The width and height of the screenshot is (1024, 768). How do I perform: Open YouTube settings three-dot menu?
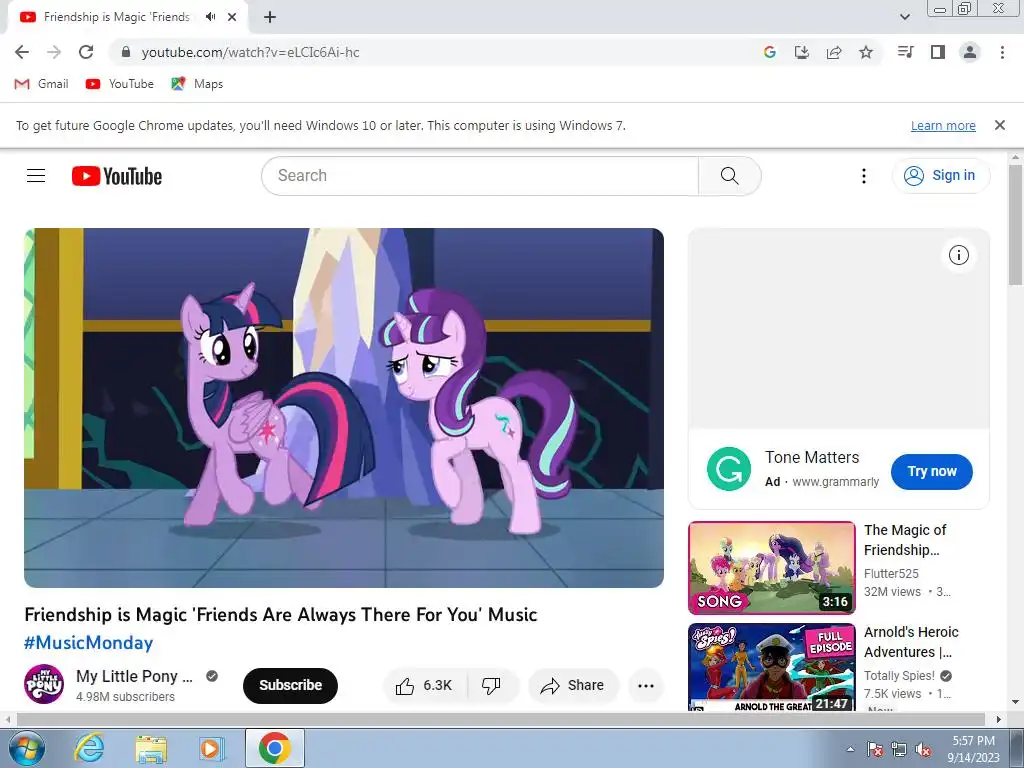(863, 176)
